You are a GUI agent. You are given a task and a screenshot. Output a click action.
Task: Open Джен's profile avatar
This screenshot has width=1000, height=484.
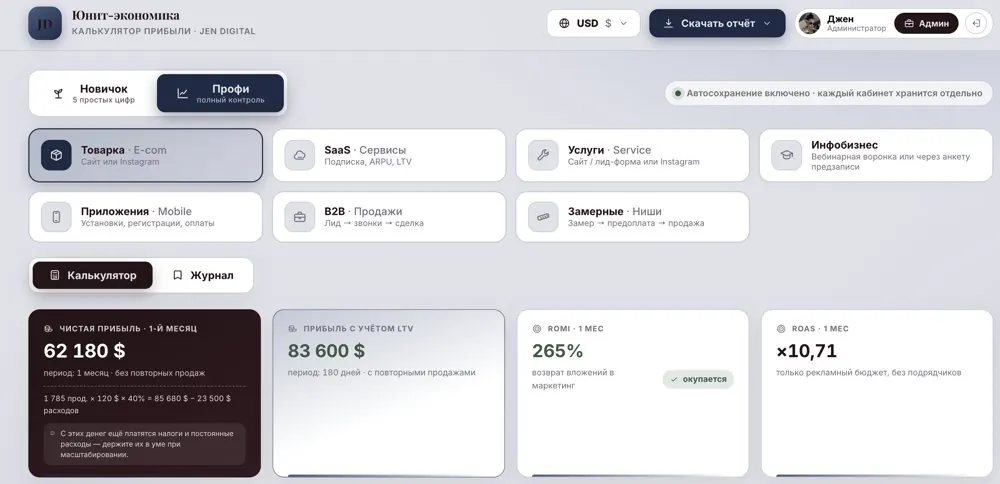[x=809, y=24]
